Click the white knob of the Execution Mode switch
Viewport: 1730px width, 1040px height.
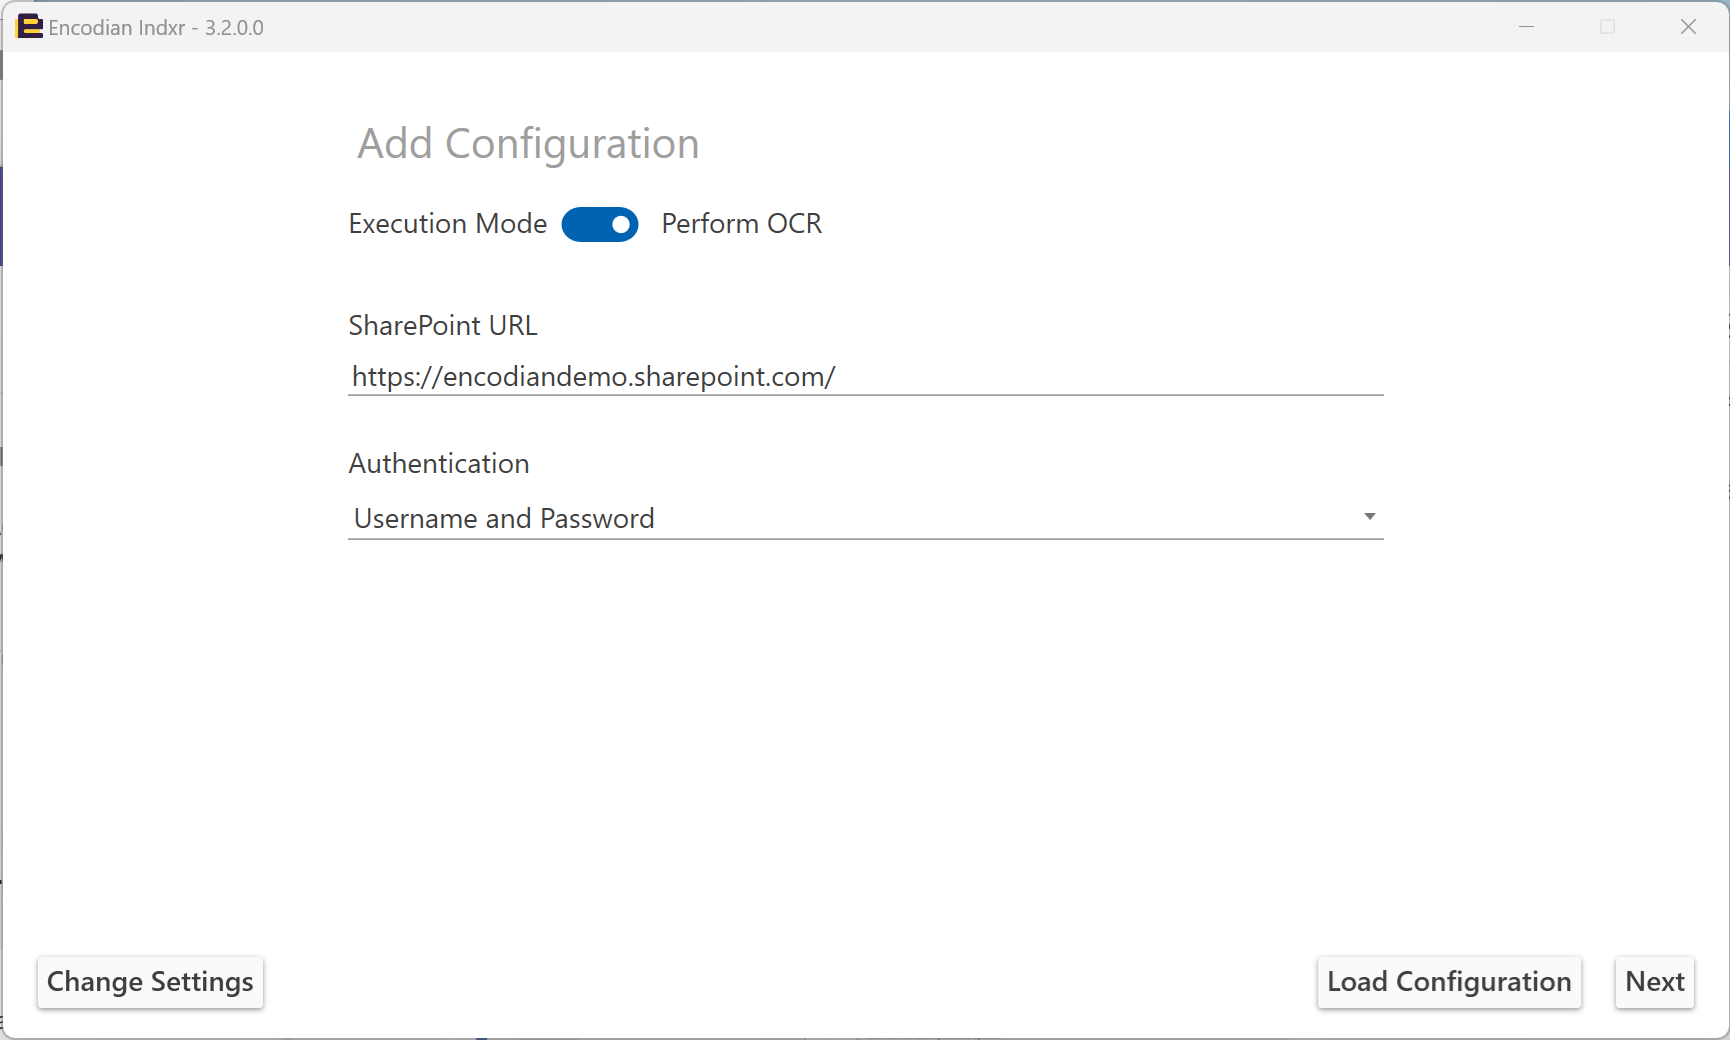[x=621, y=224]
